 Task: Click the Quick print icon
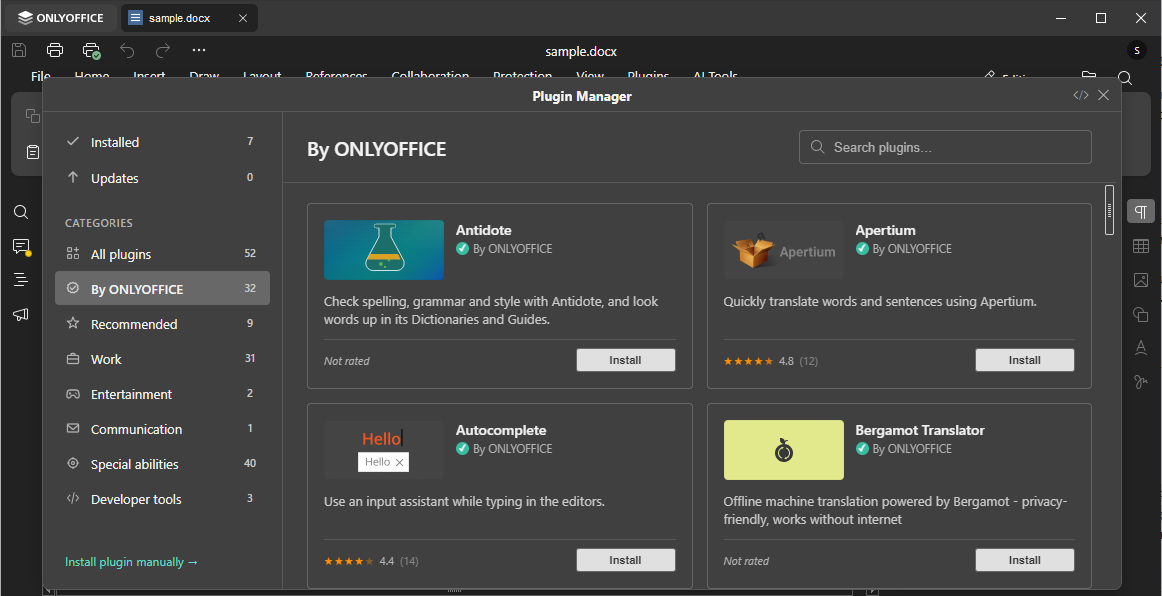click(x=91, y=50)
